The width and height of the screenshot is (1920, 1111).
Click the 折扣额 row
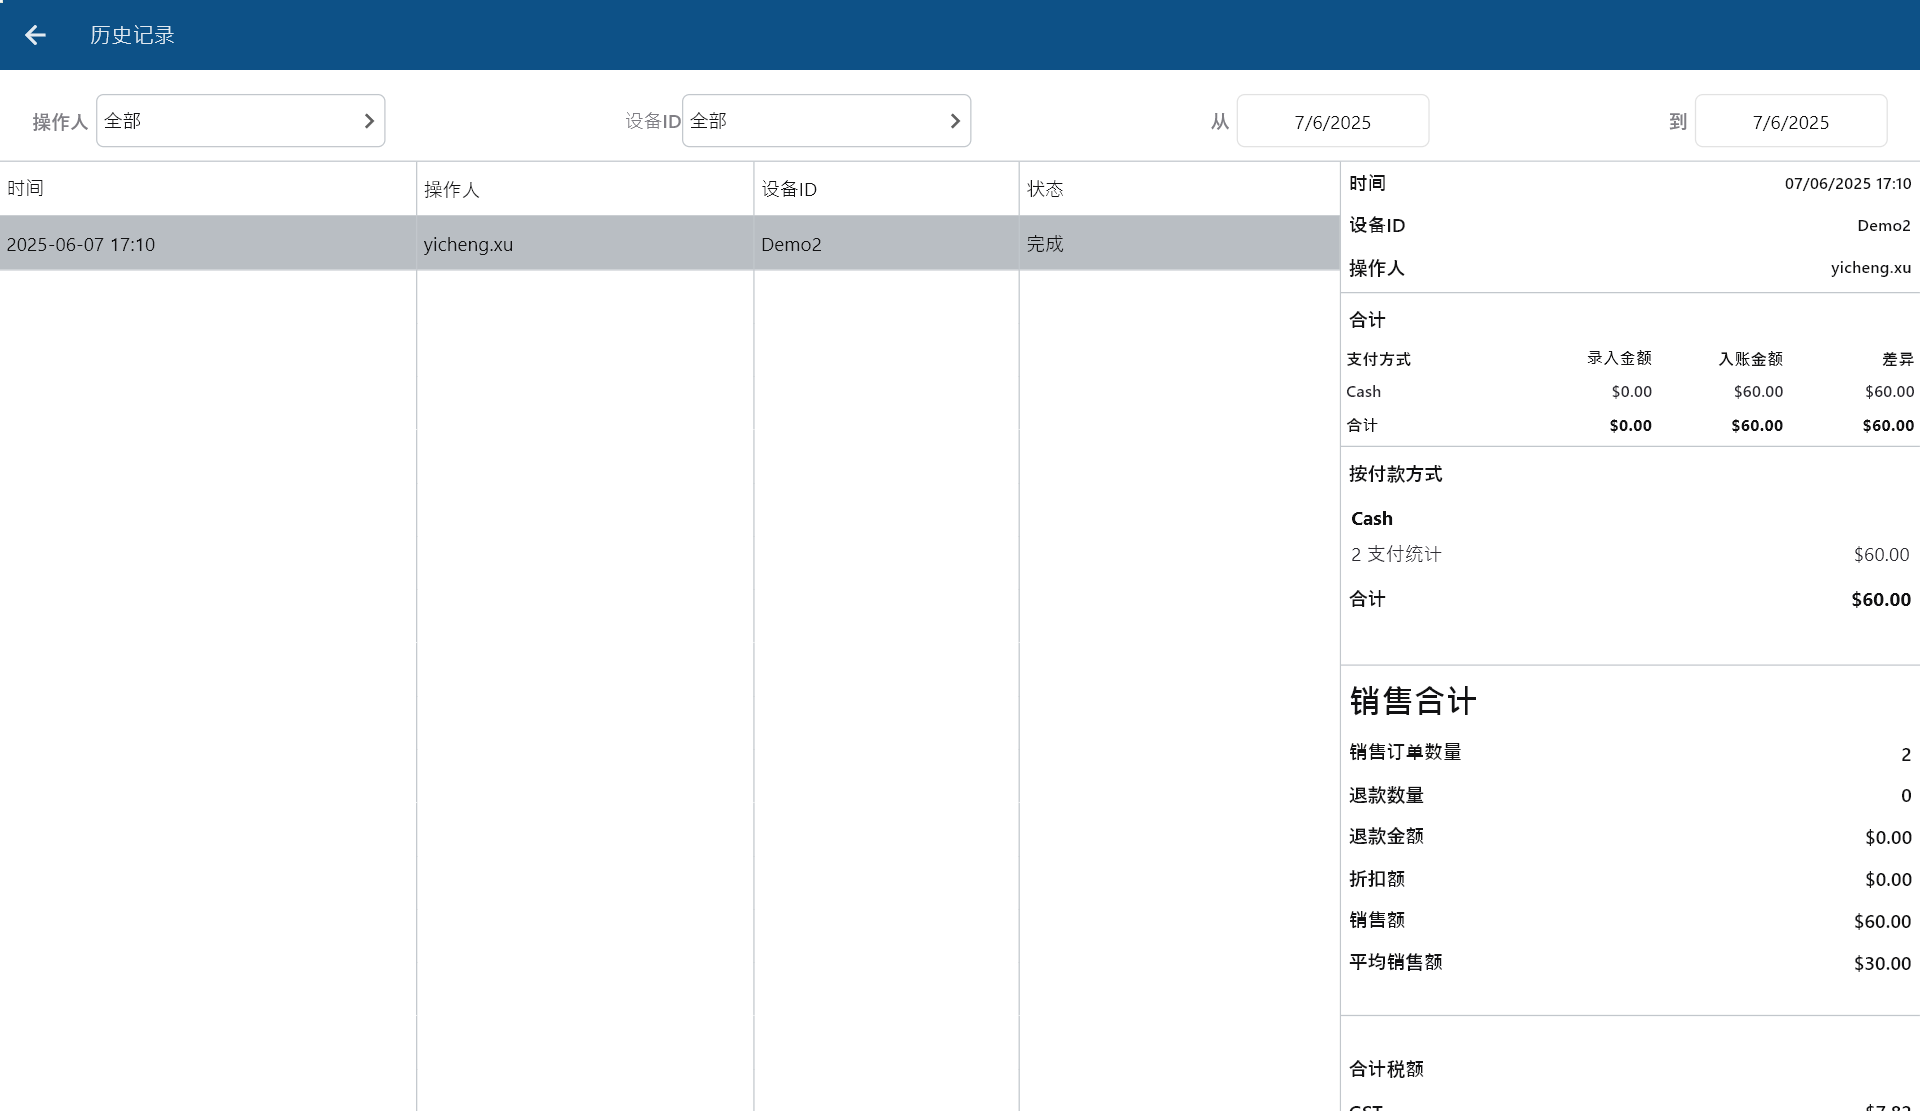[x=1630, y=879]
